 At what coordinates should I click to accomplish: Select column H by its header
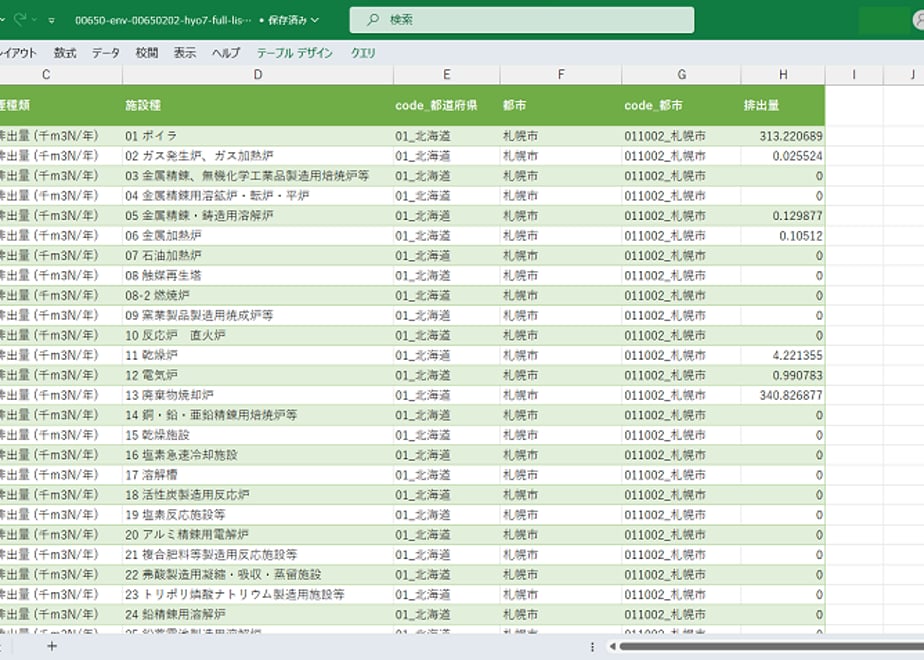(x=783, y=75)
